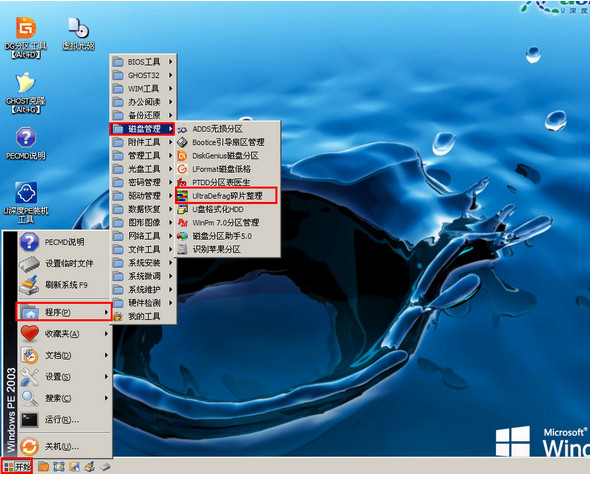590x477 pixels.
Task: Launch U深度PE装机工具 desktop icon
Action: point(26,202)
